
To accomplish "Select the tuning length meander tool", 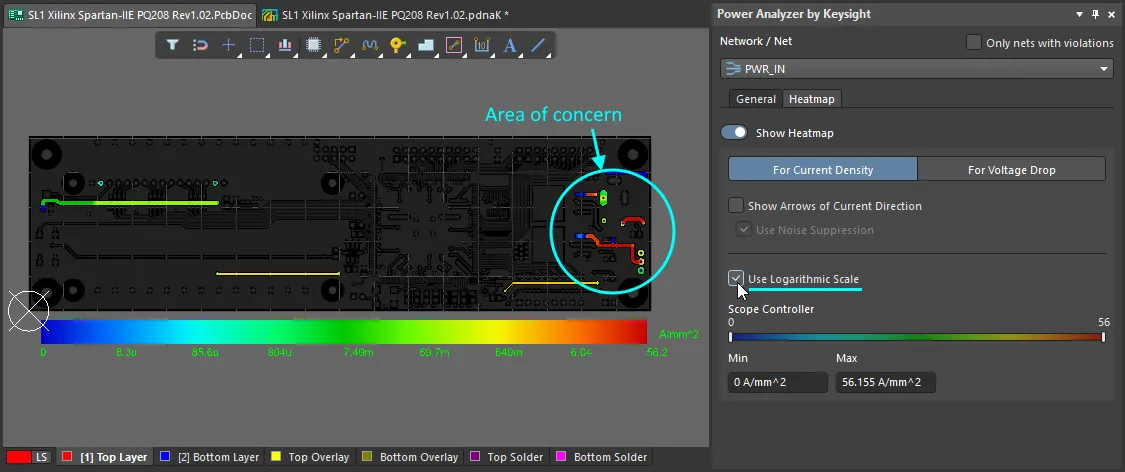I will (369, 44).
